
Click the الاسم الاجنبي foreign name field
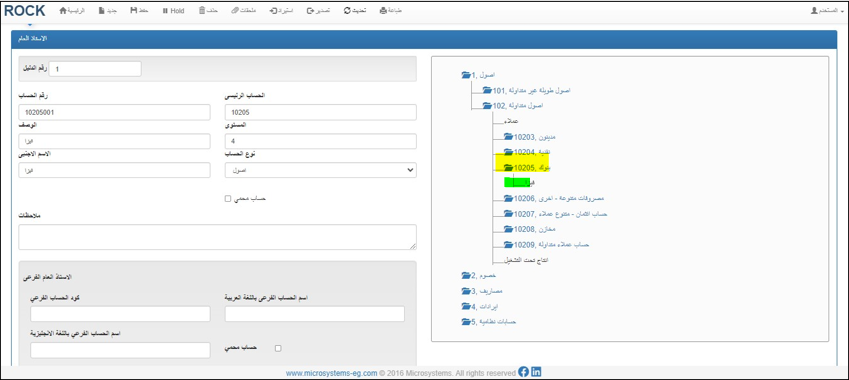(x=114, y=170)
